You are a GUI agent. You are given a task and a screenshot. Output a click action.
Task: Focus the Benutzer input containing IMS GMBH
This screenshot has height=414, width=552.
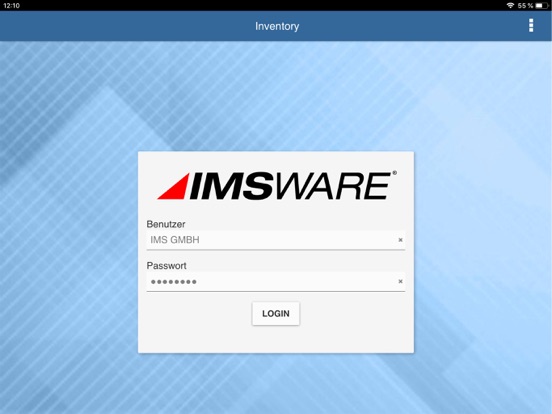click(x=276, y=240)
